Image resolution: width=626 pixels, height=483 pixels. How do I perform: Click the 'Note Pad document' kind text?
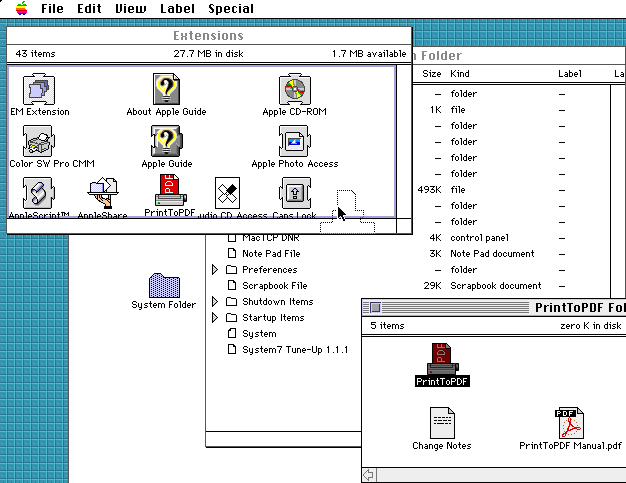tap(492, 253)
